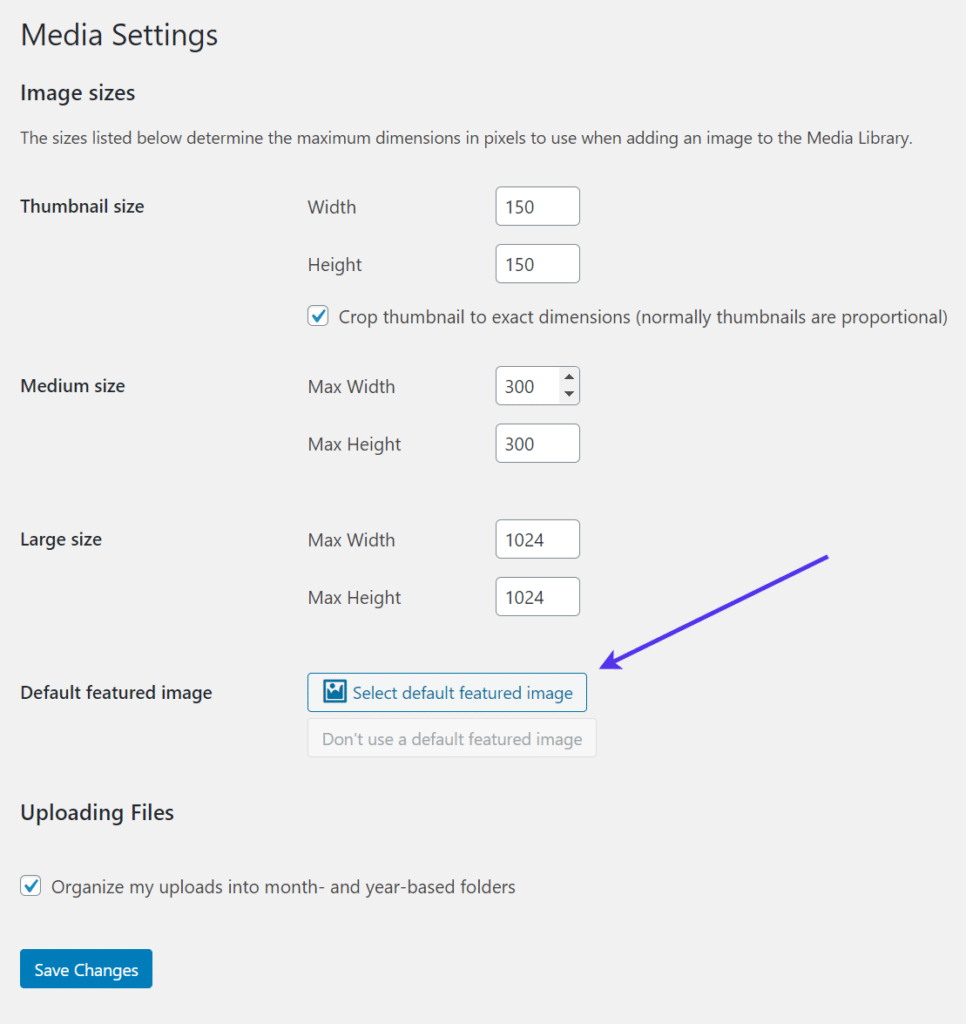Click the Large size Max Height field

pos(537,596)
